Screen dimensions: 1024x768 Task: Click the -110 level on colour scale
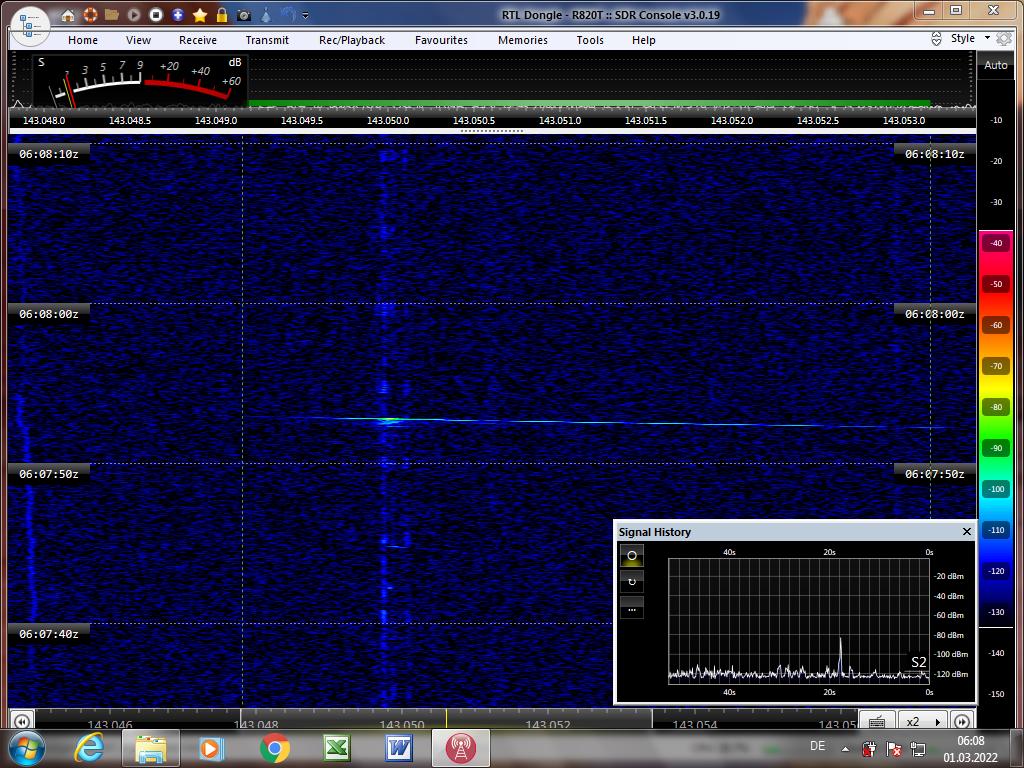[x=996, y=530]
